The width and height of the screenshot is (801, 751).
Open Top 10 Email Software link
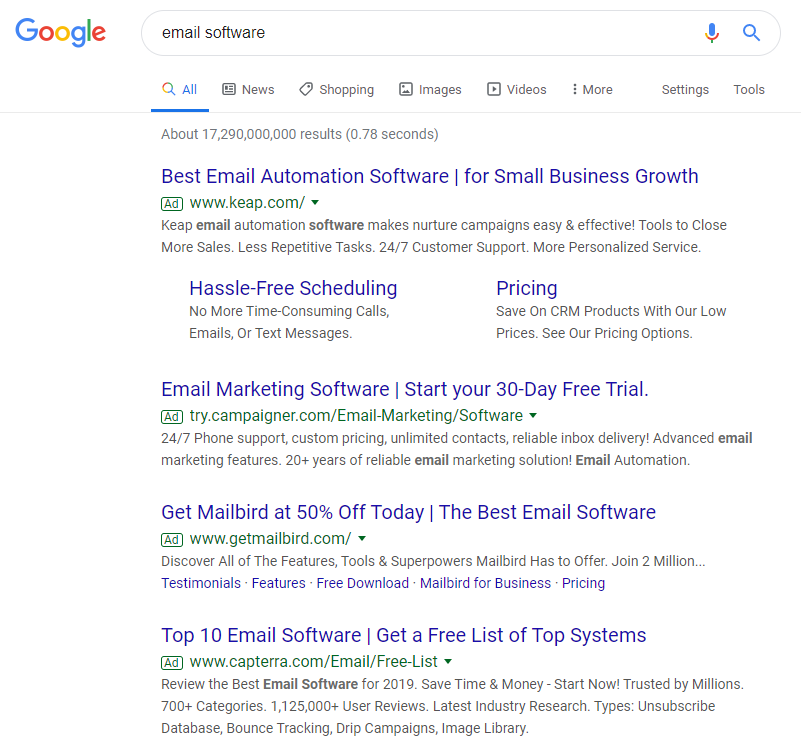(403, 635)
